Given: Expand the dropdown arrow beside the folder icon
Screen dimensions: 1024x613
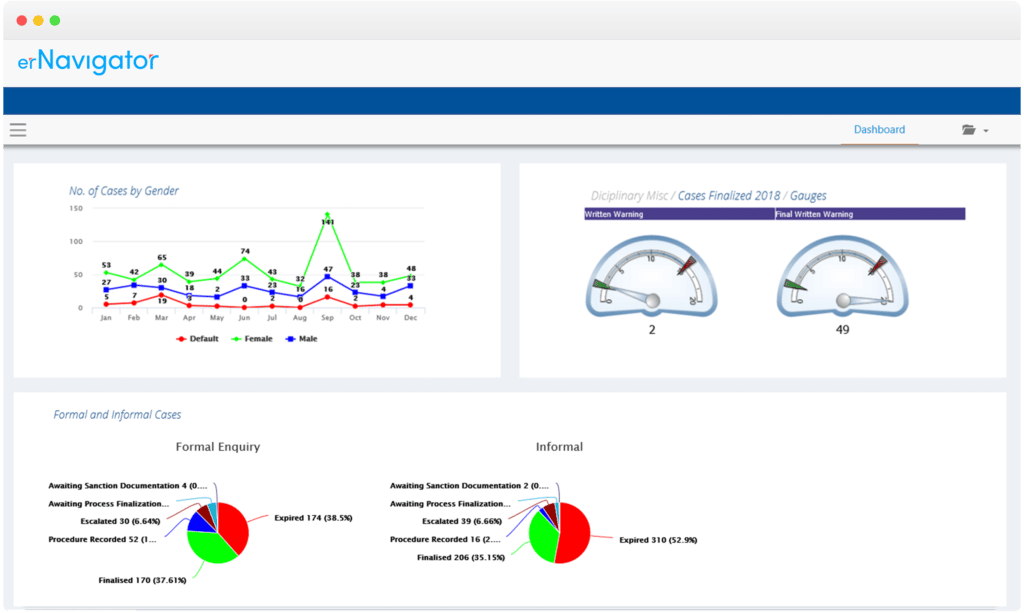Looking at the screenshot, I should pyautogui.click(x=984, y=130).
